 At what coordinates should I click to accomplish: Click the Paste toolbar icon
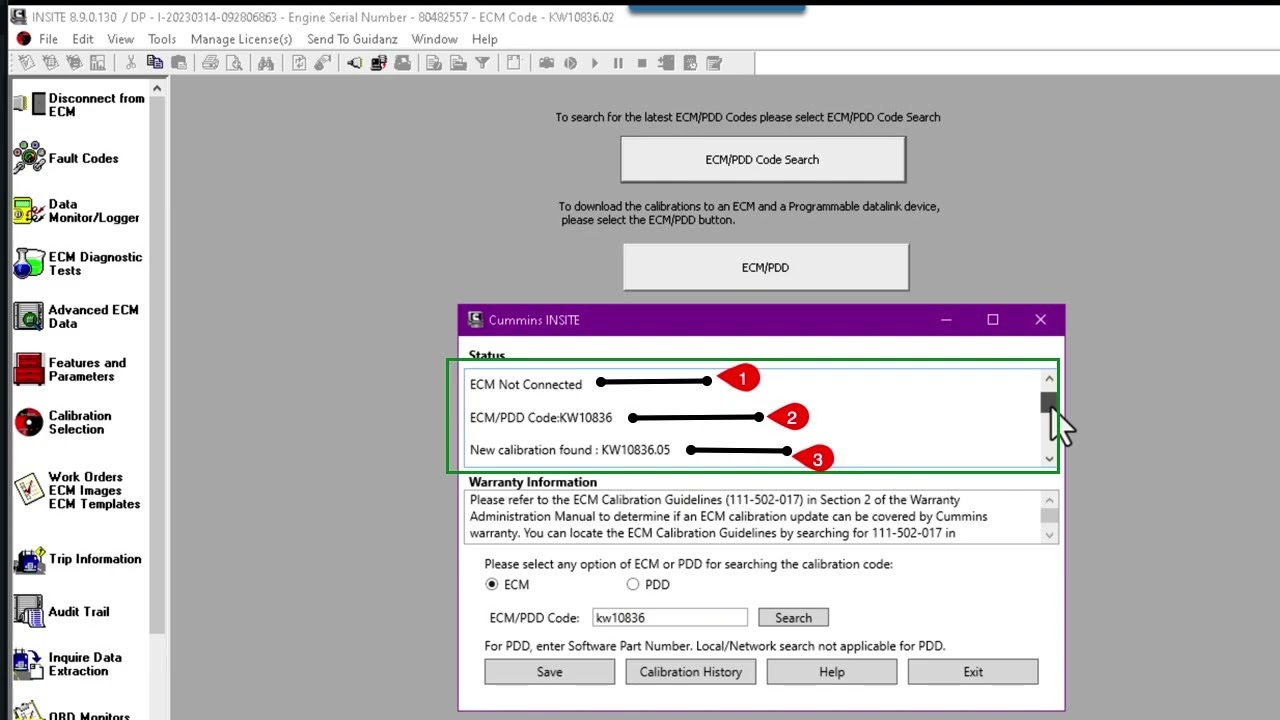tap(178, 63)
